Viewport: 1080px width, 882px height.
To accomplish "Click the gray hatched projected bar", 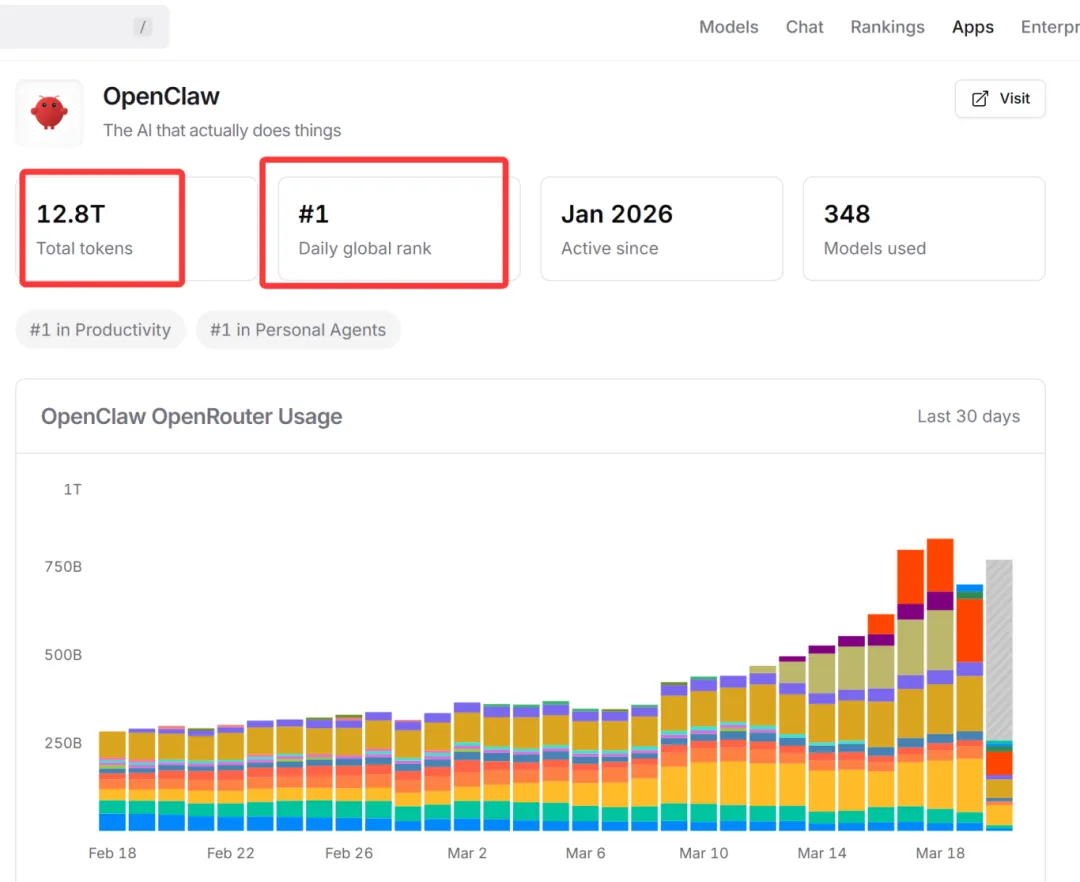I will point(999,649).
